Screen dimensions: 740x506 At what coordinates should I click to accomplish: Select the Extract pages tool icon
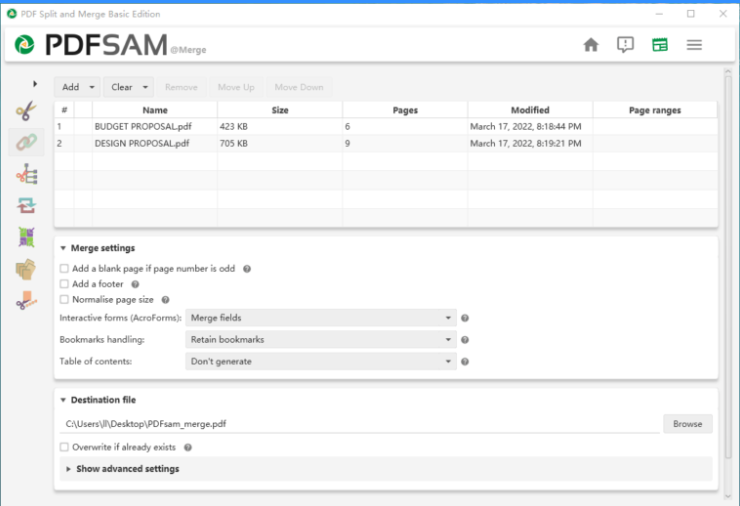tap(26, 269)
